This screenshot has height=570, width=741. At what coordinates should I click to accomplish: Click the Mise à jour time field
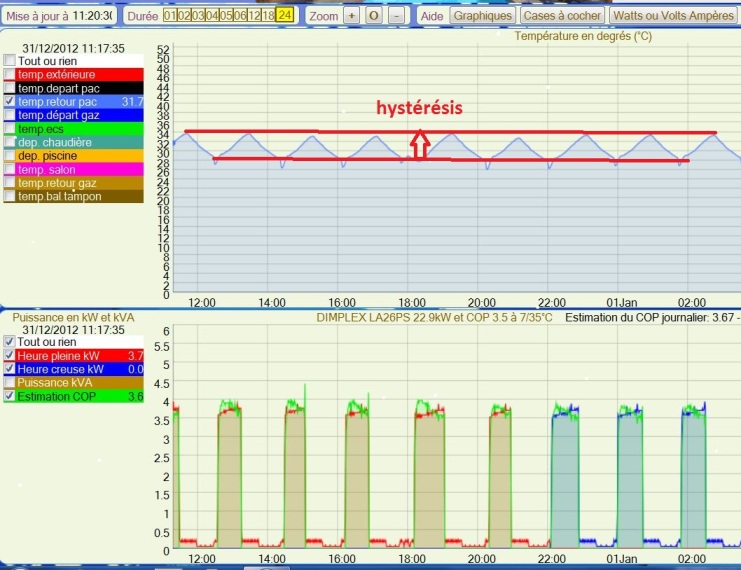[x=93, y=16]
